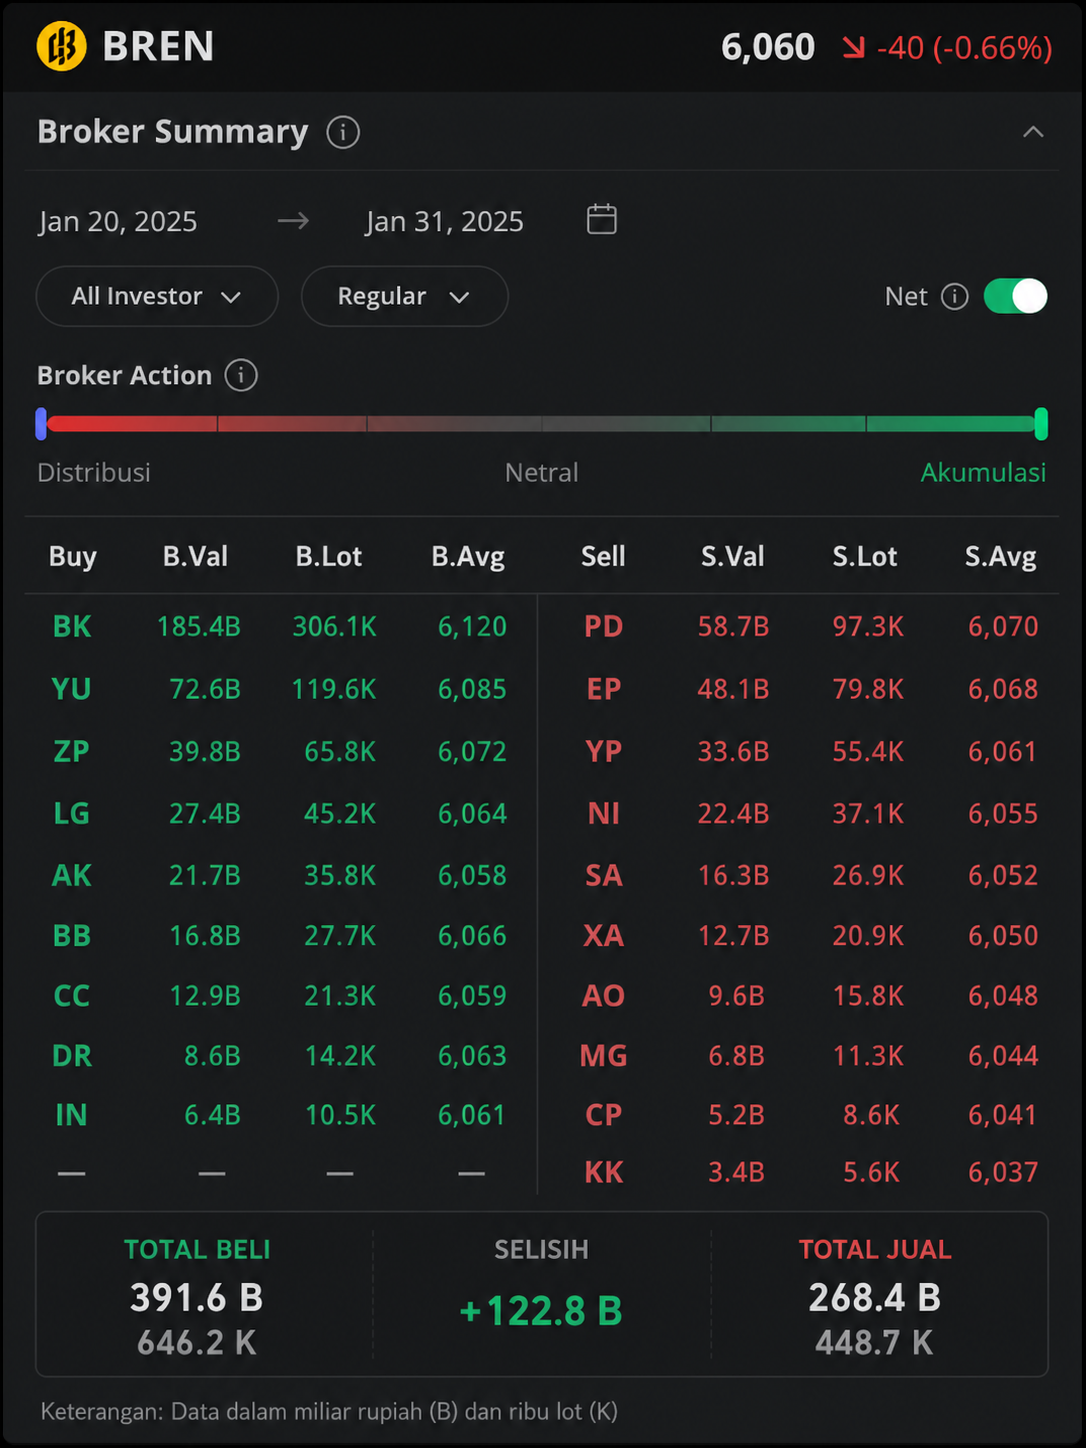Click the red down-arrow price change icon

click(853, 47)
